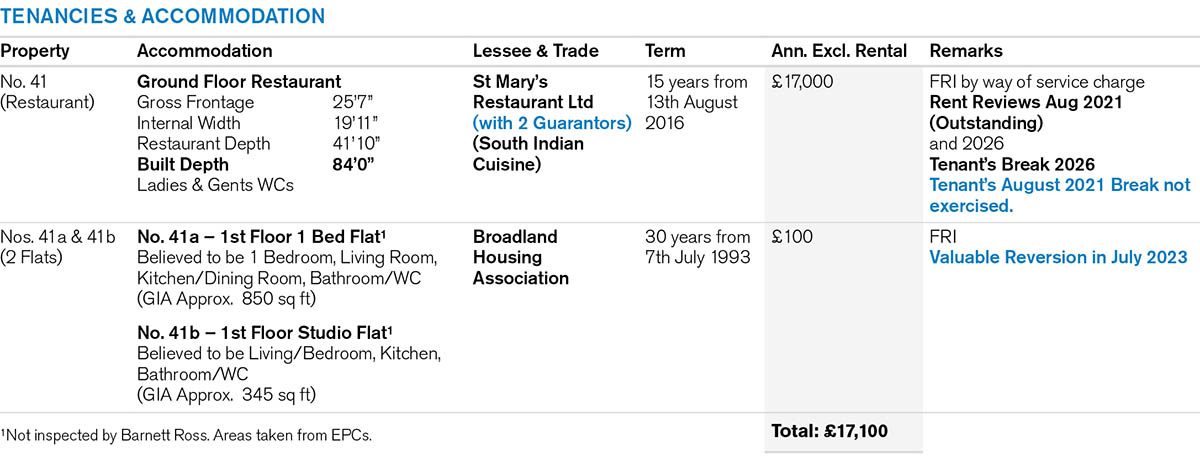This screenshot has width=1200, height=462.
Task: Click the "Ground Floor Restaurant" bold text
Action: pyautogui.click(x=239, y=82)
